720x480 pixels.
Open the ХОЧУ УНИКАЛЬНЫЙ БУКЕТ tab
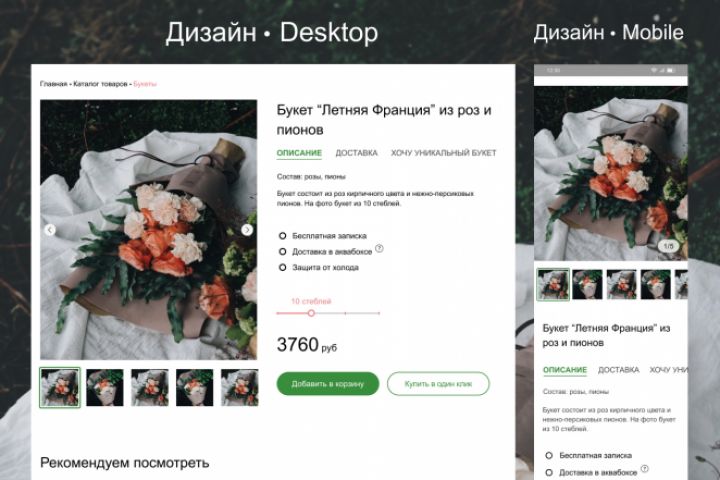coord(444,153)
